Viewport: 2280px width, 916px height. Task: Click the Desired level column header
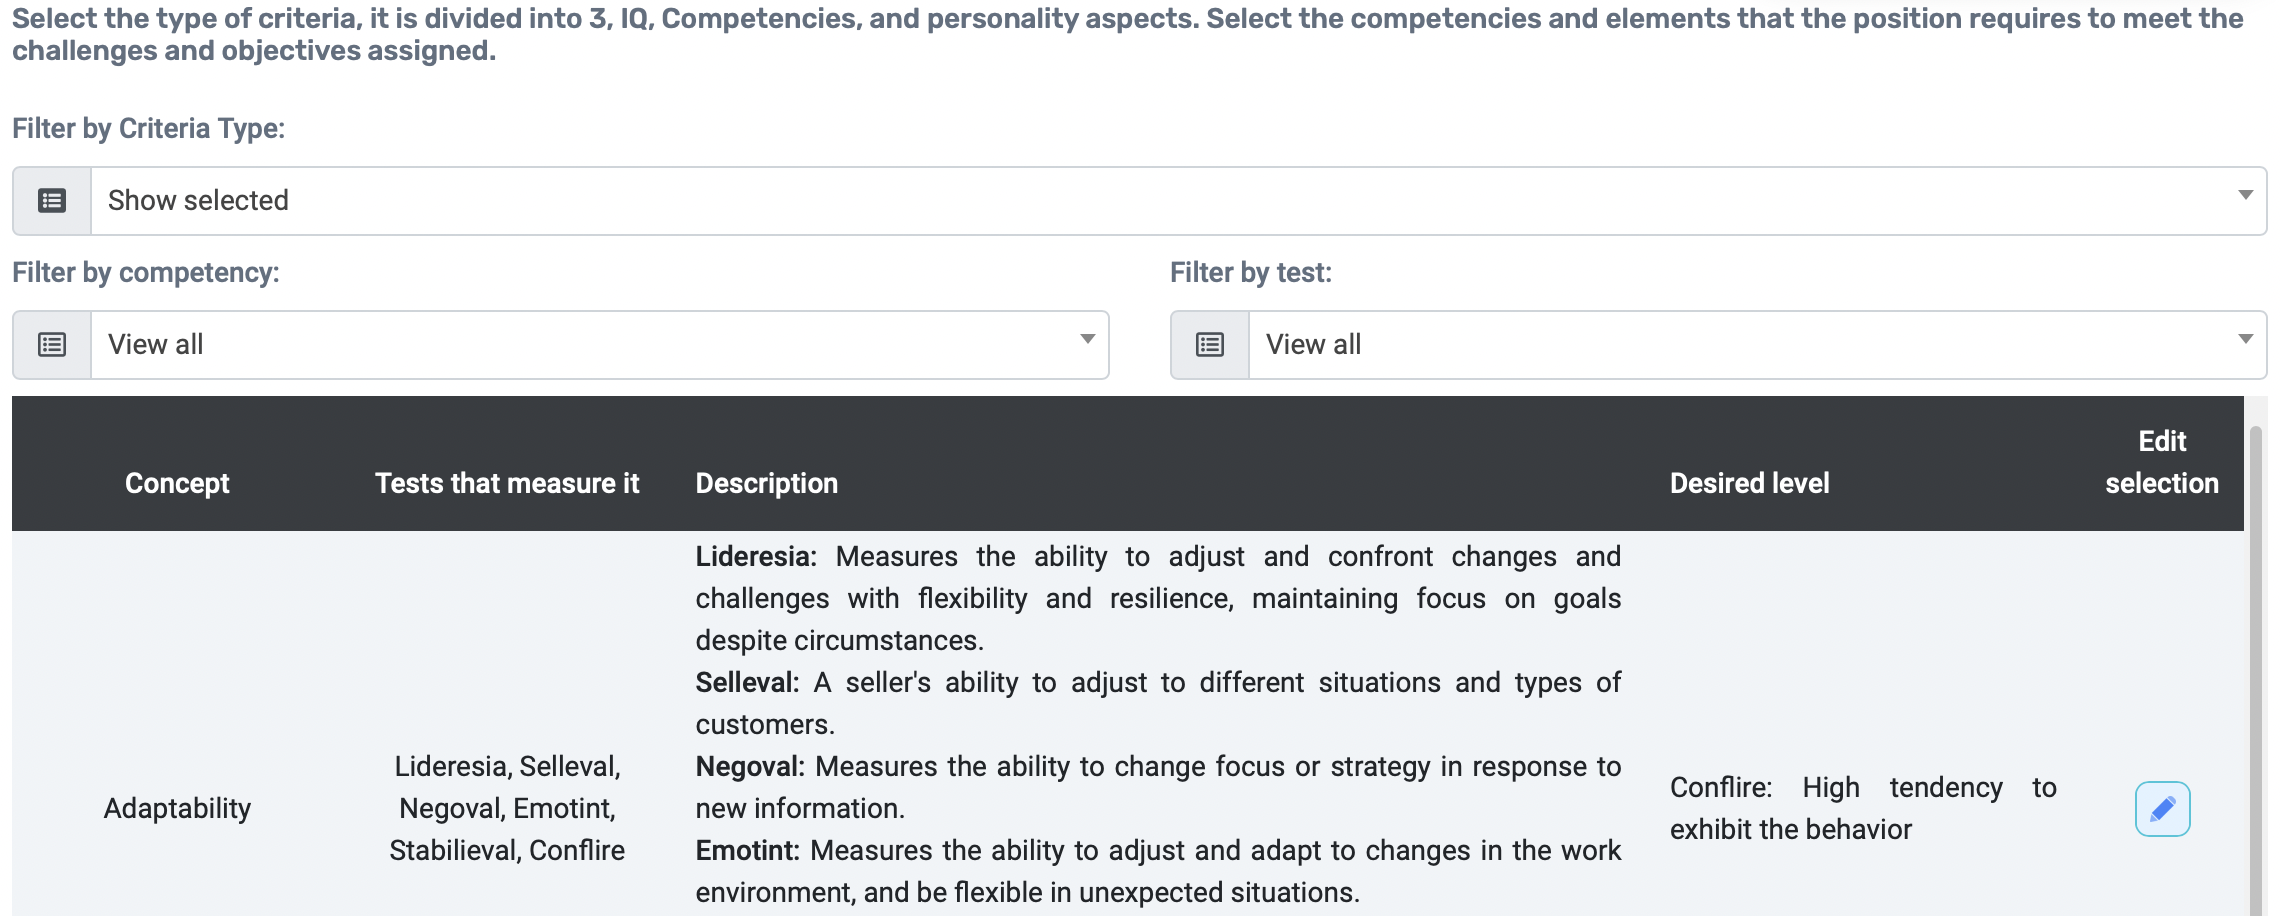1749,483
